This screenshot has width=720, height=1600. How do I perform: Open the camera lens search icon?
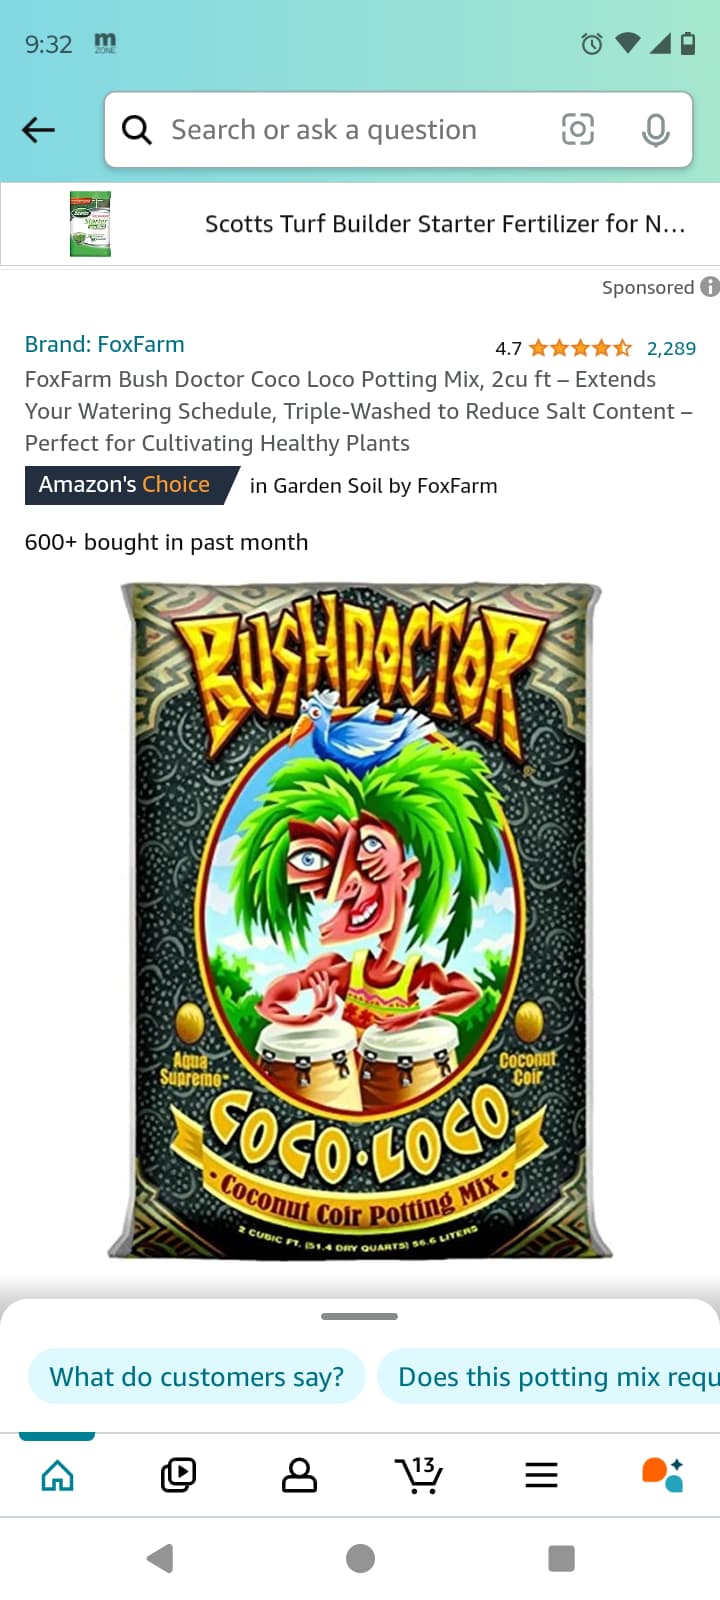coord(578,129)
